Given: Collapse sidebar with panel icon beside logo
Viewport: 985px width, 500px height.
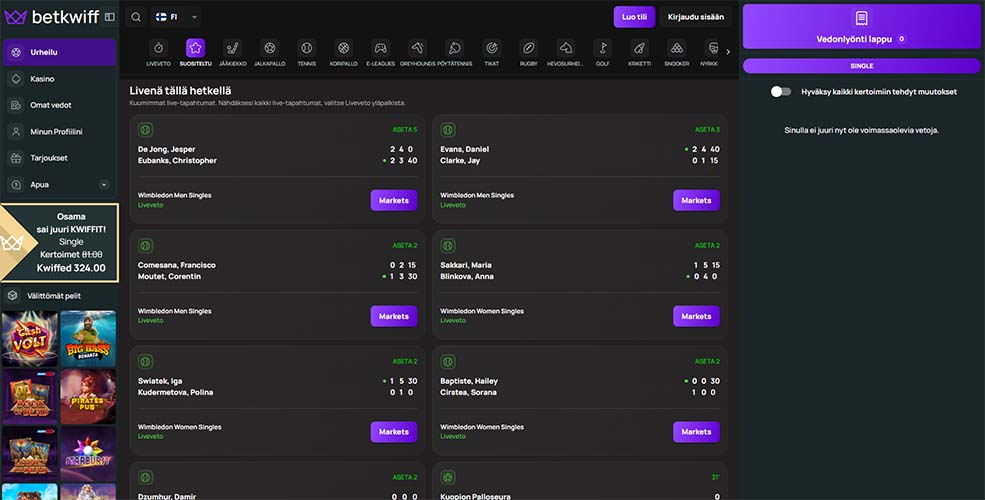Looking at the screenshot, I should tap(110, 17).
